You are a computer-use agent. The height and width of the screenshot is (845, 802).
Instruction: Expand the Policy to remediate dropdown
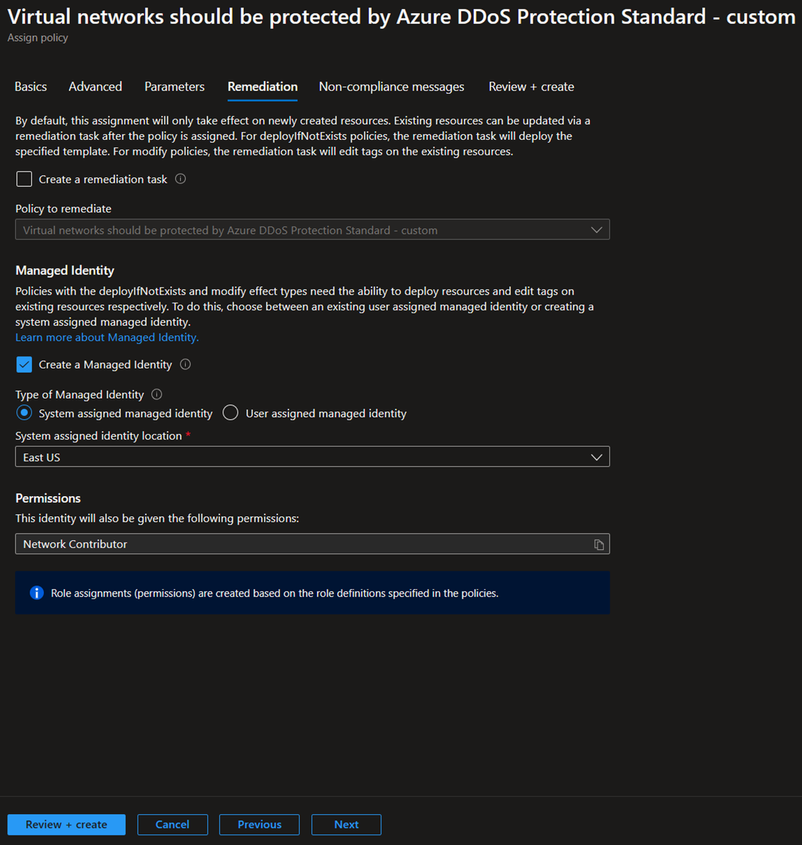313,230
